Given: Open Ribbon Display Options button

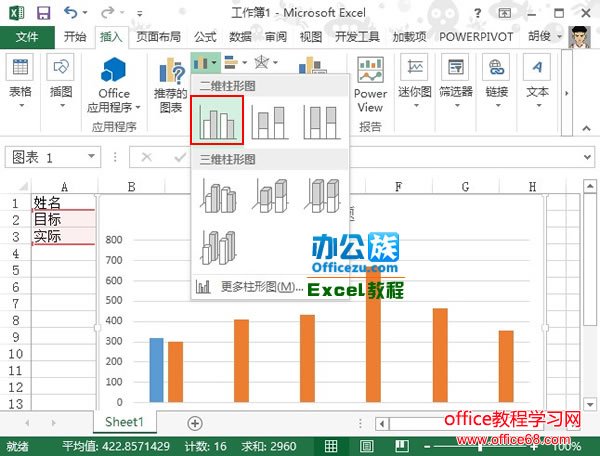Looking at the screenshot, I should (x=505, y=13).
